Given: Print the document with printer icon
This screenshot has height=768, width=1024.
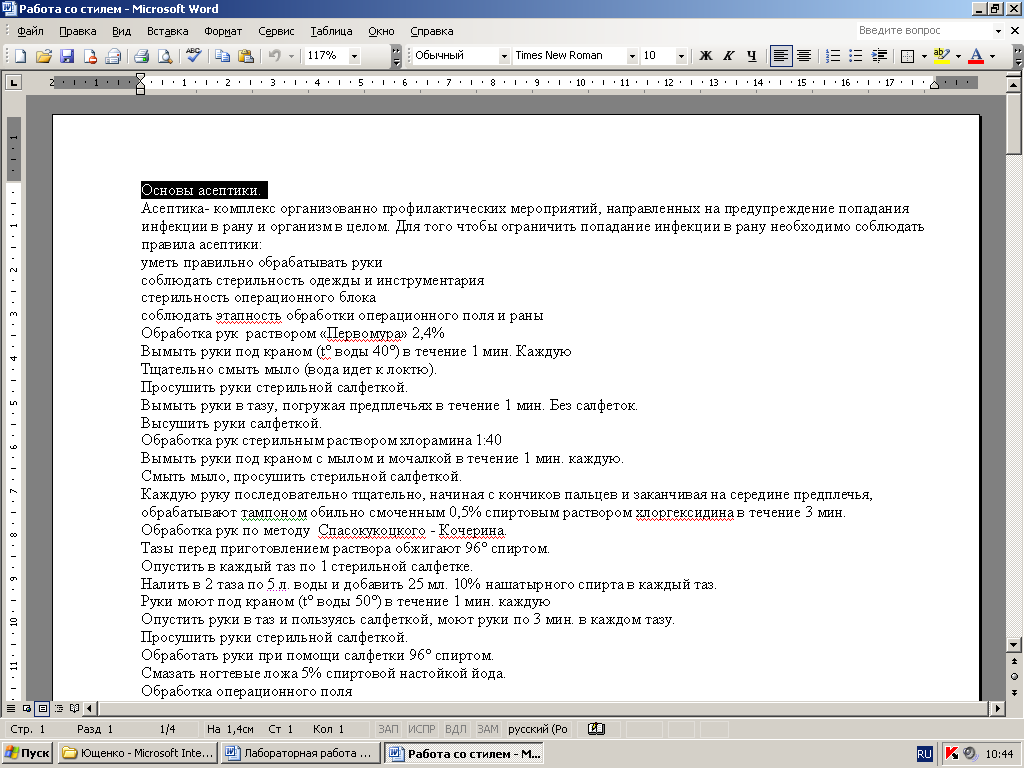Looking at the screenshot, I should (x=142, y=56).
